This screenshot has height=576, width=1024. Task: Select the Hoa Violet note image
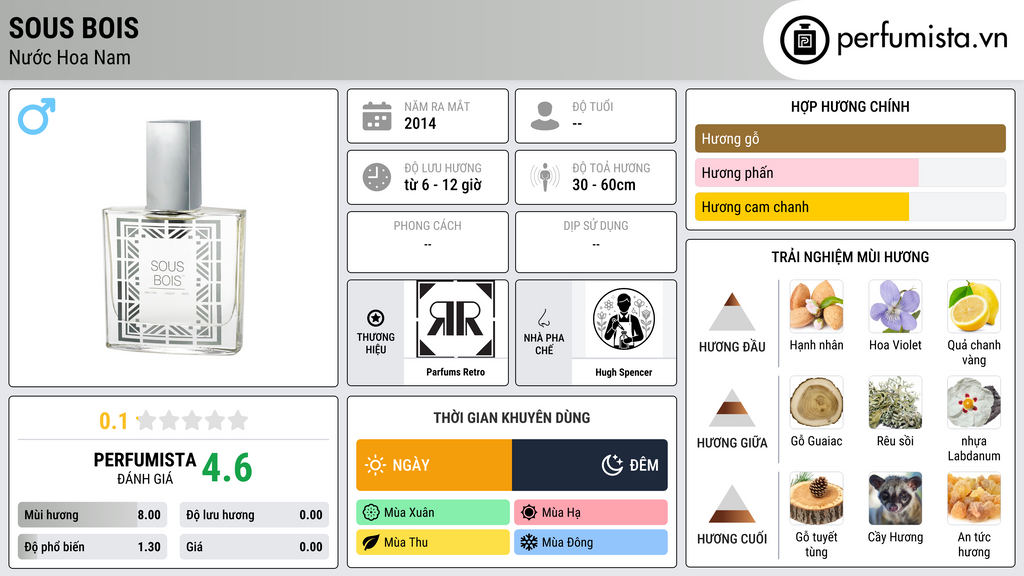[895, 306]
